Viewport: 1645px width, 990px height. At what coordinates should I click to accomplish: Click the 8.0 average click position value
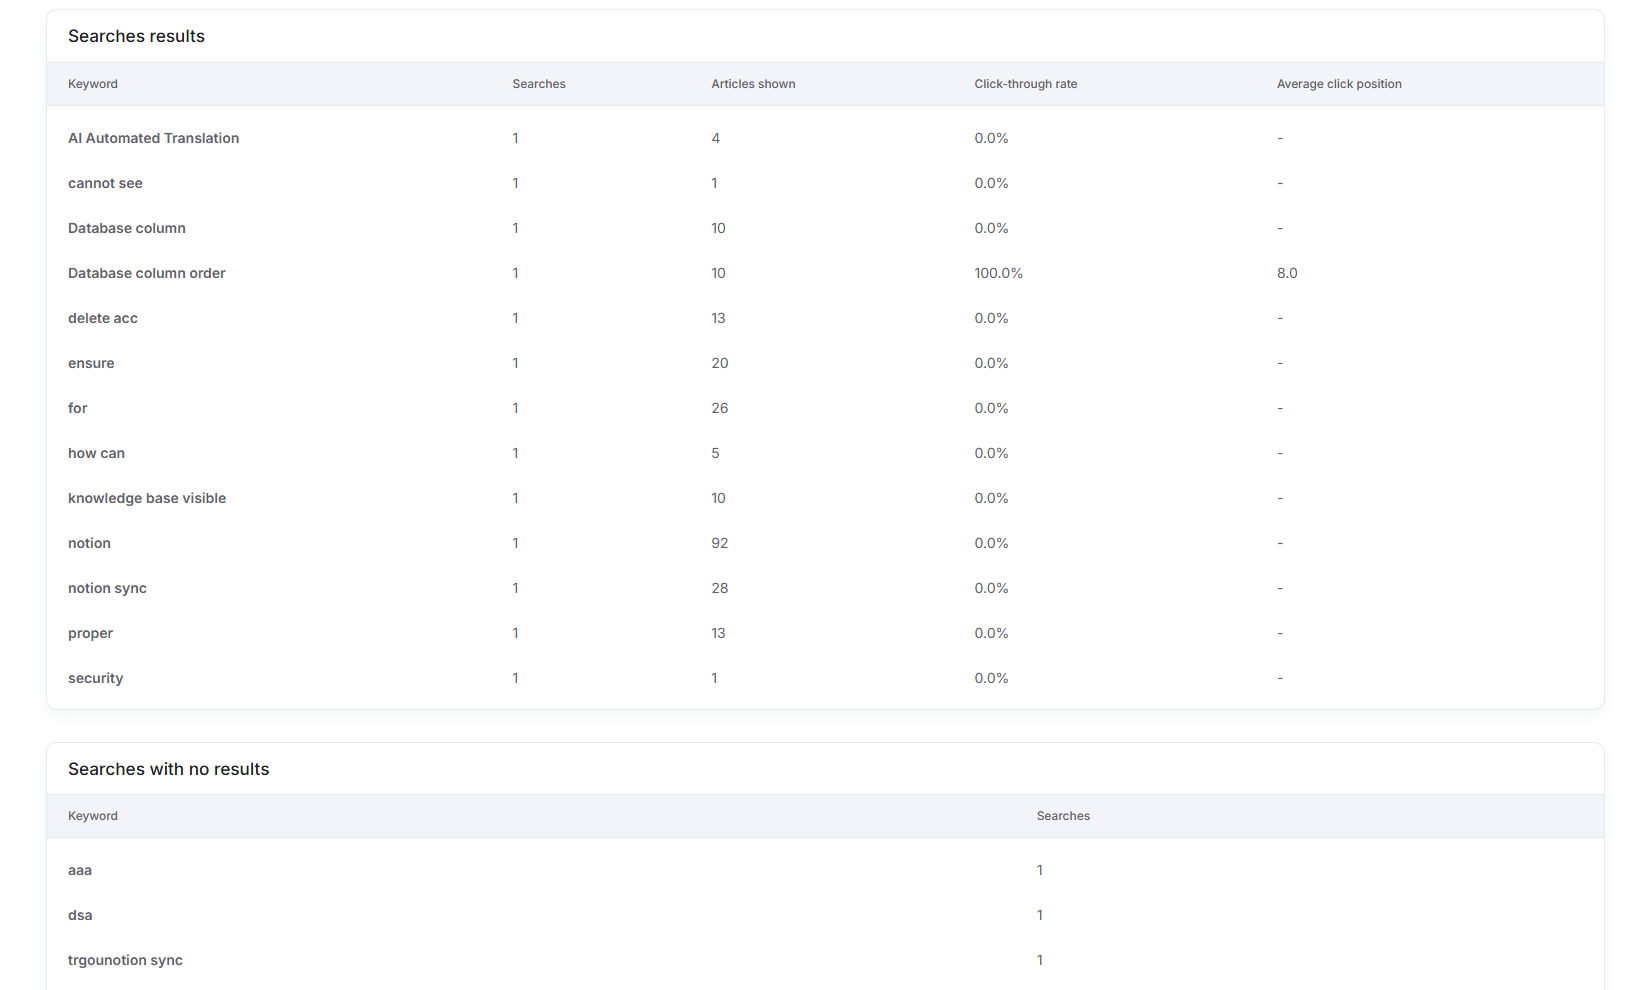click(x=1286, y=273)
